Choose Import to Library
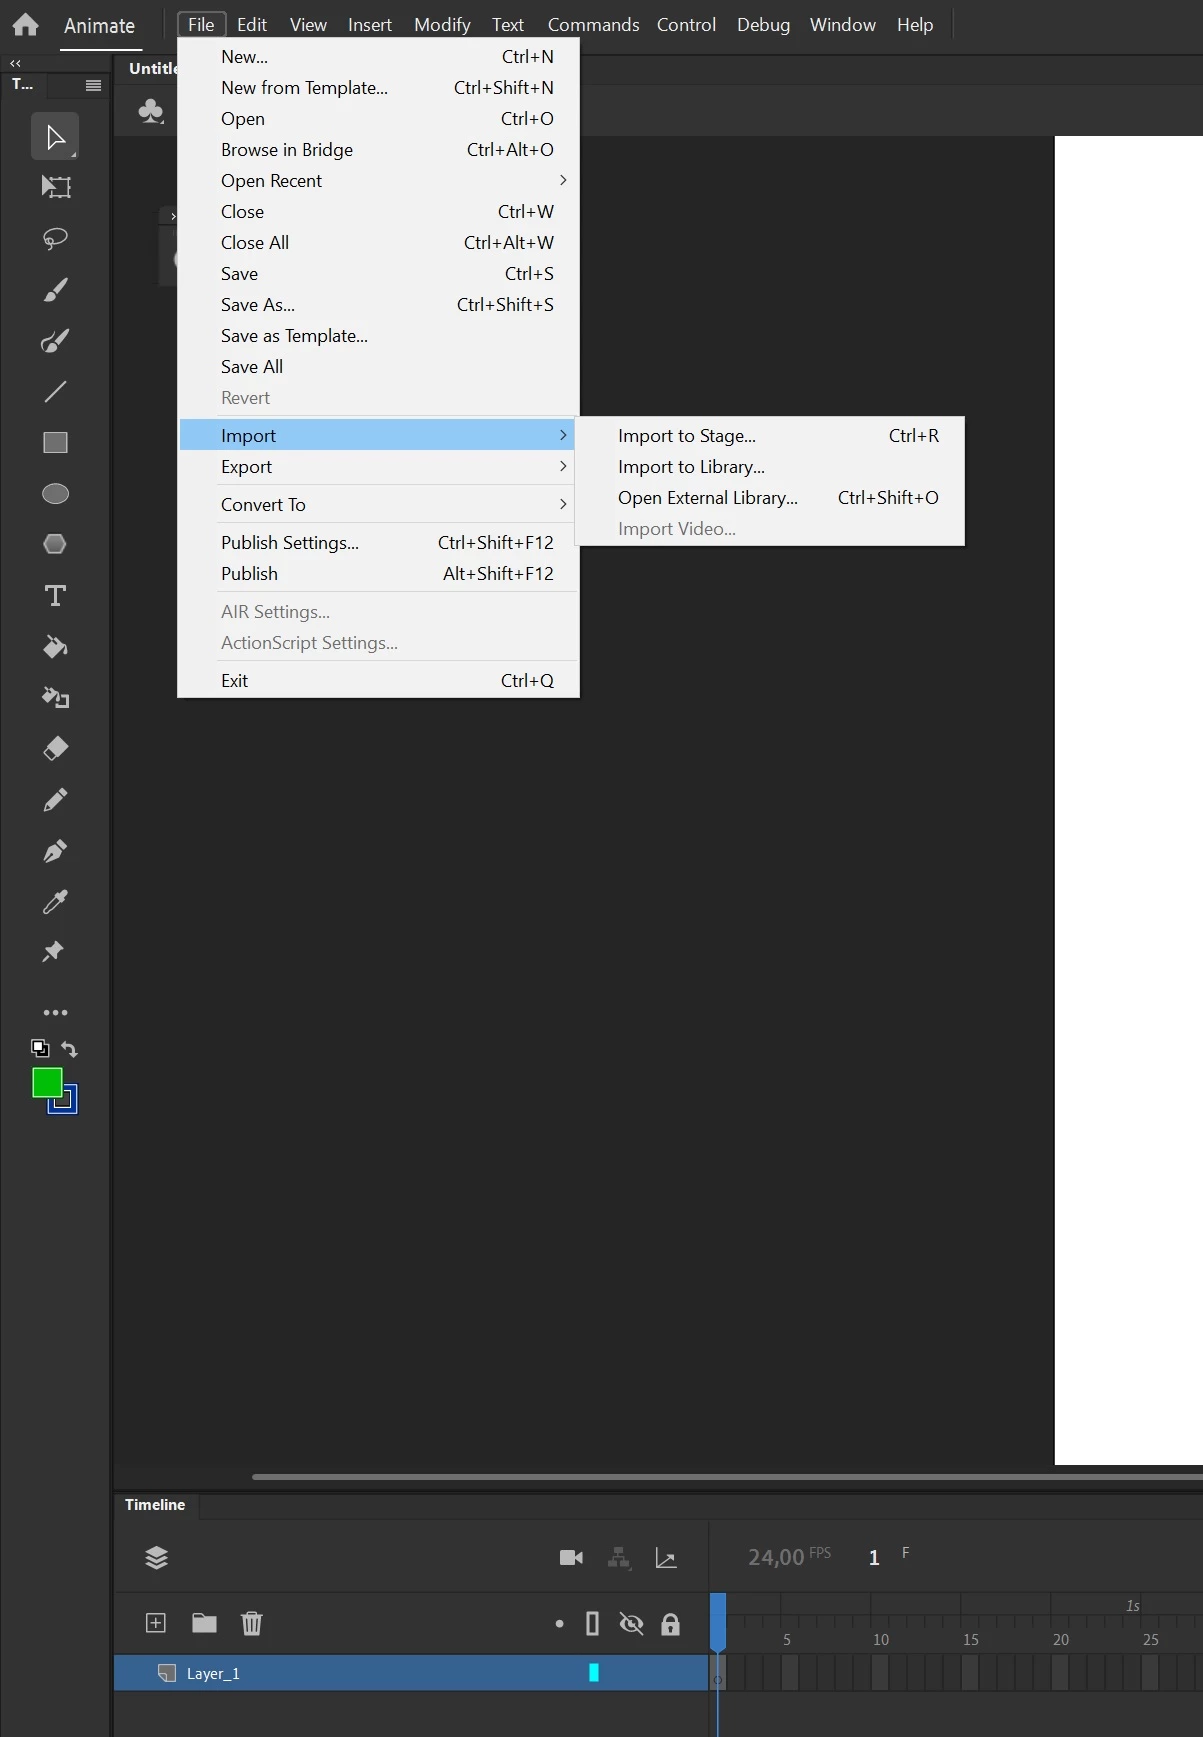The height and width of the screenshot is (1737, 1203). tap(770, 467)
